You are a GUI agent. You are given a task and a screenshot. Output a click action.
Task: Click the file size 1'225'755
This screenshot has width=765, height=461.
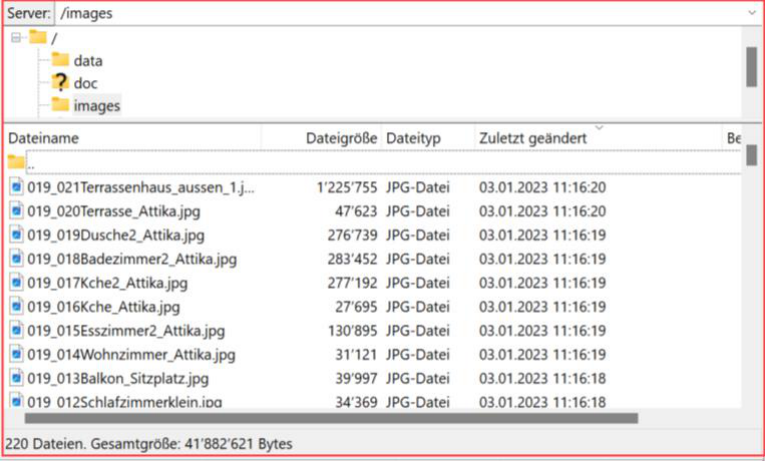[347, 187]
